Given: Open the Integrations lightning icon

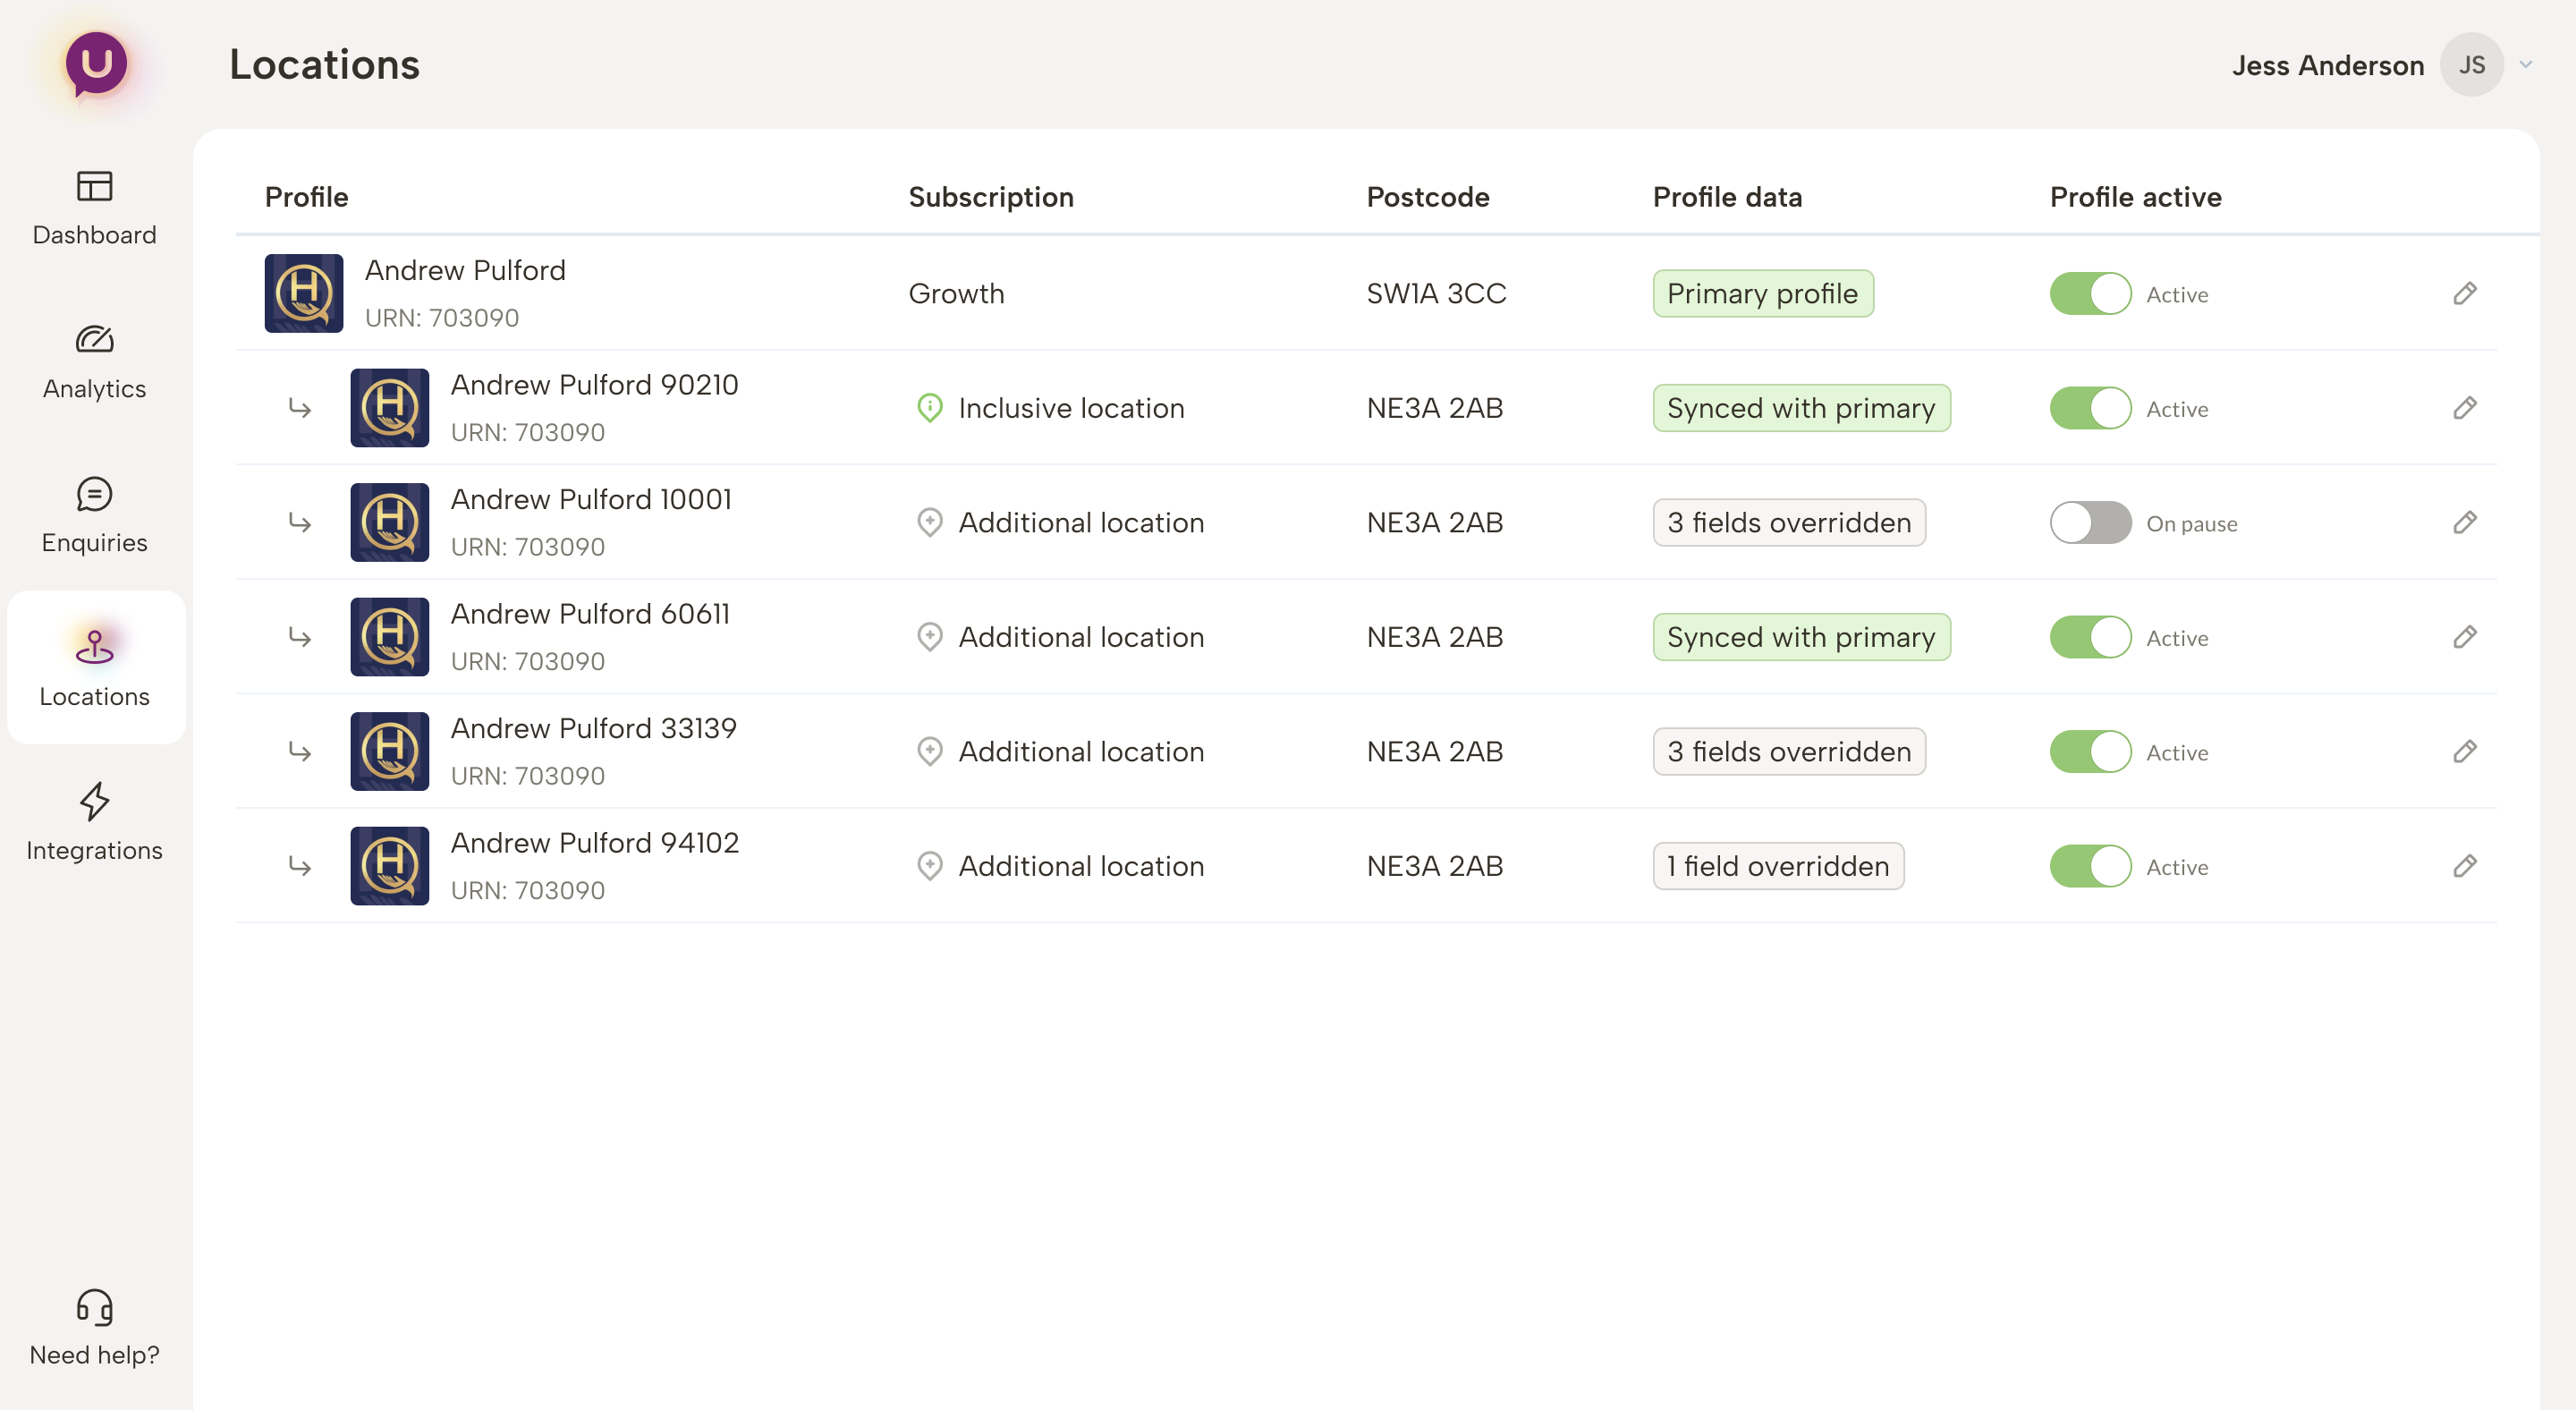Looking at the screenshot, I should (94, 801).
